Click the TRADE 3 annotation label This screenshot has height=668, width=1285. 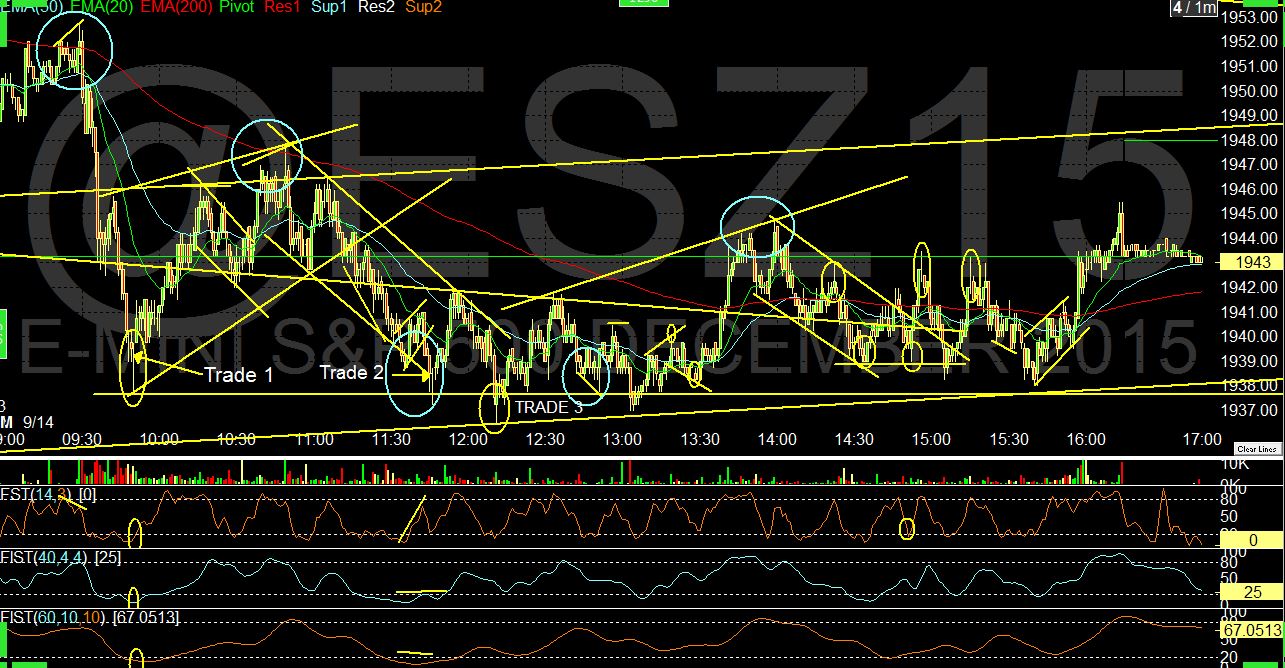pos(548,407)
